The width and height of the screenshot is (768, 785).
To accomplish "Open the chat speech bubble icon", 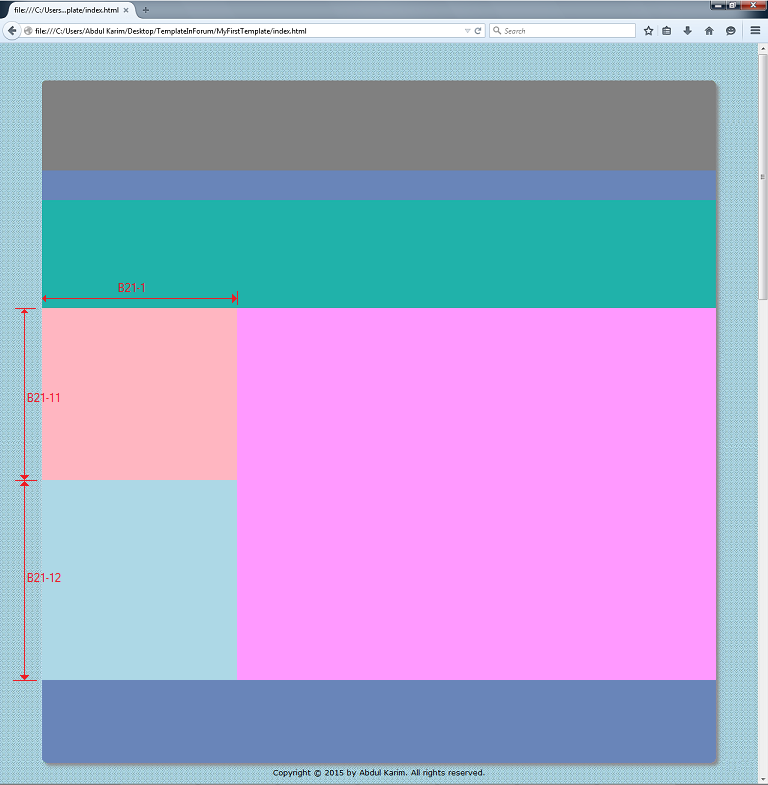I will click(x=731, y=31).
